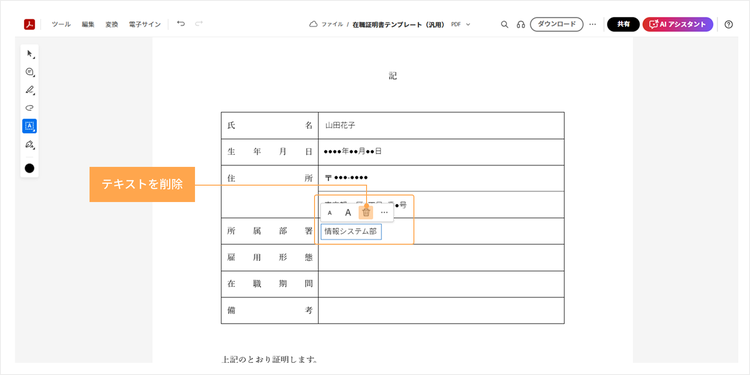Viewport: 750px width, 375px height.
Task: Click the help question mark icon
Action: click(x=728, y=24)
